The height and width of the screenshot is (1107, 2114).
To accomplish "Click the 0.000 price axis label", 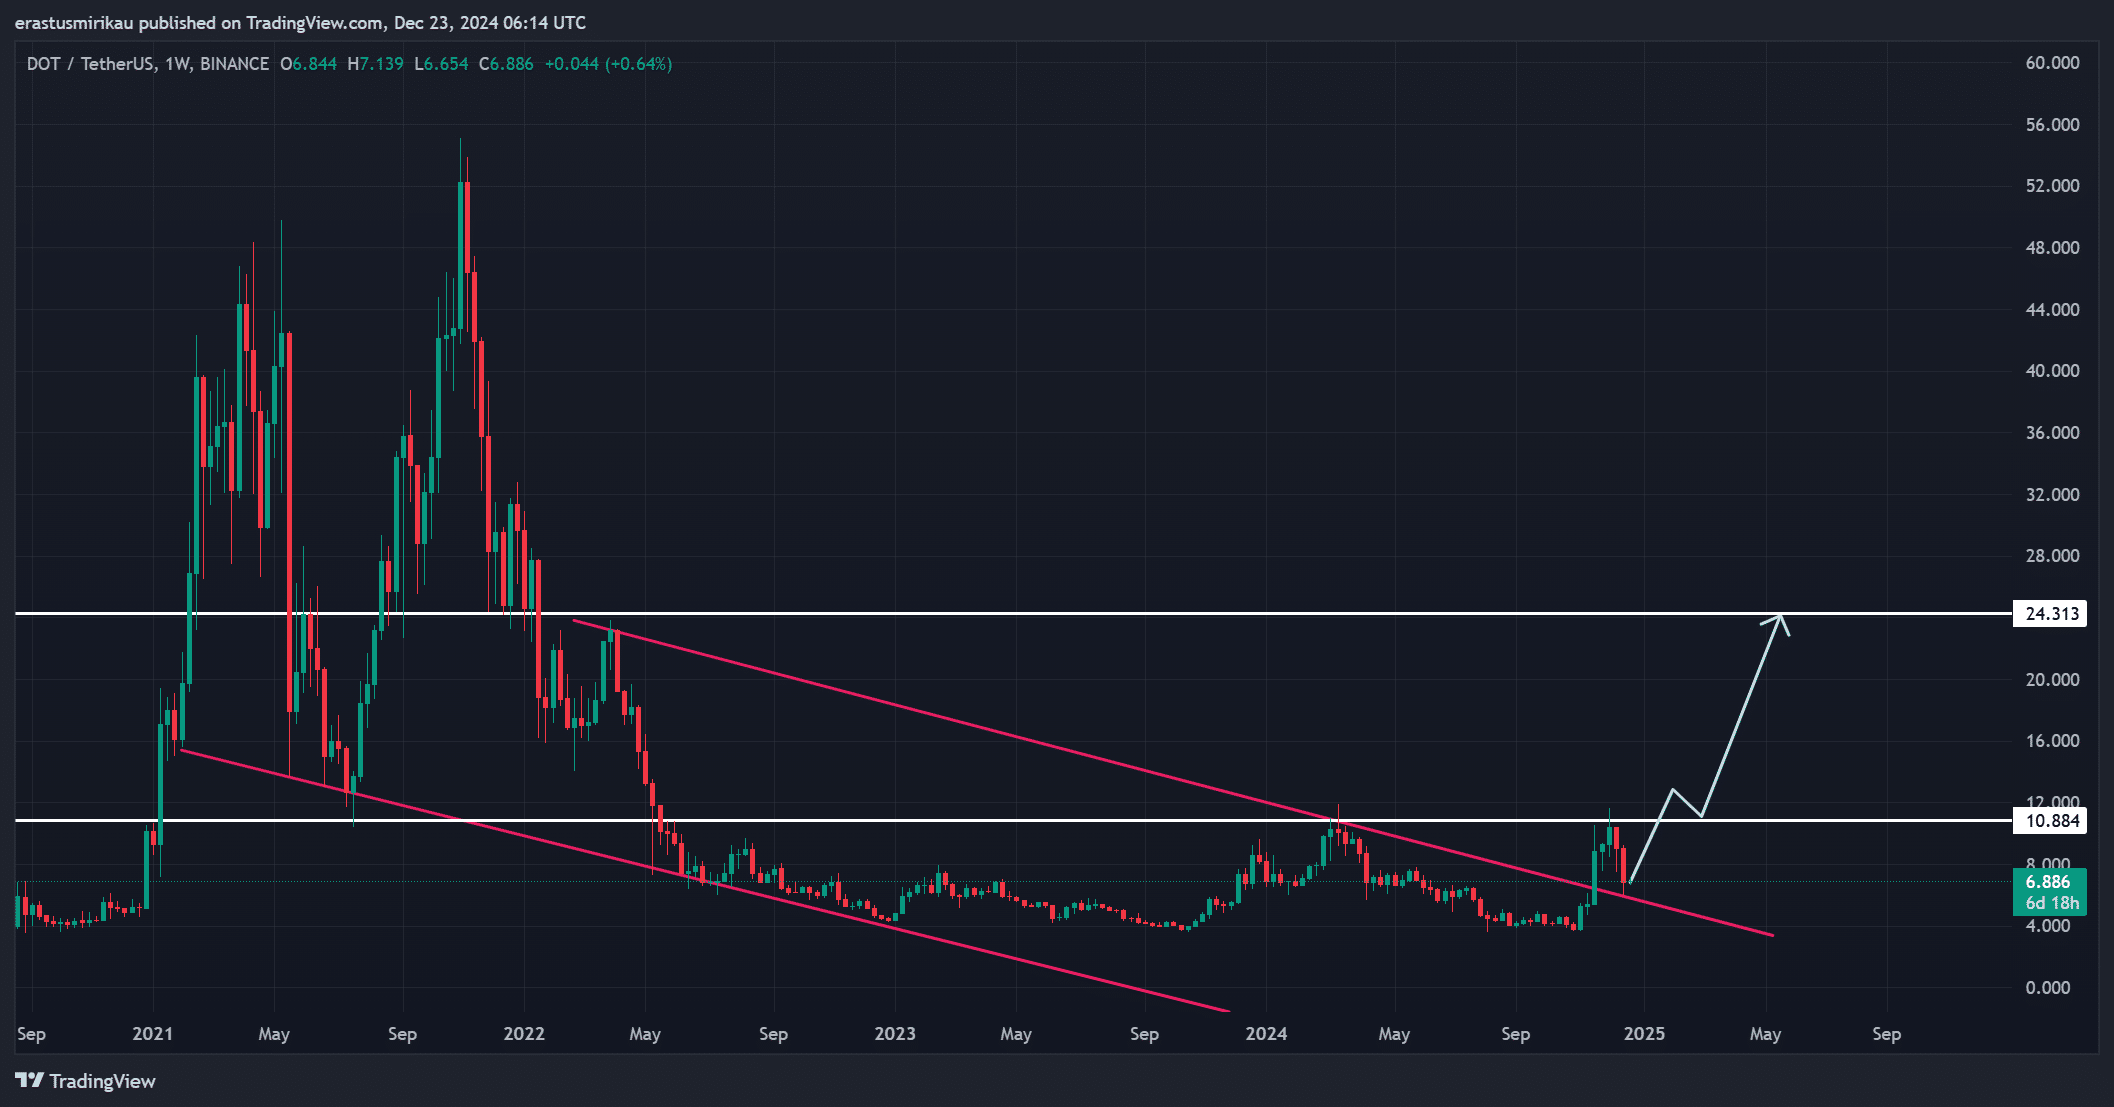I will click(x=2048, y=988).
